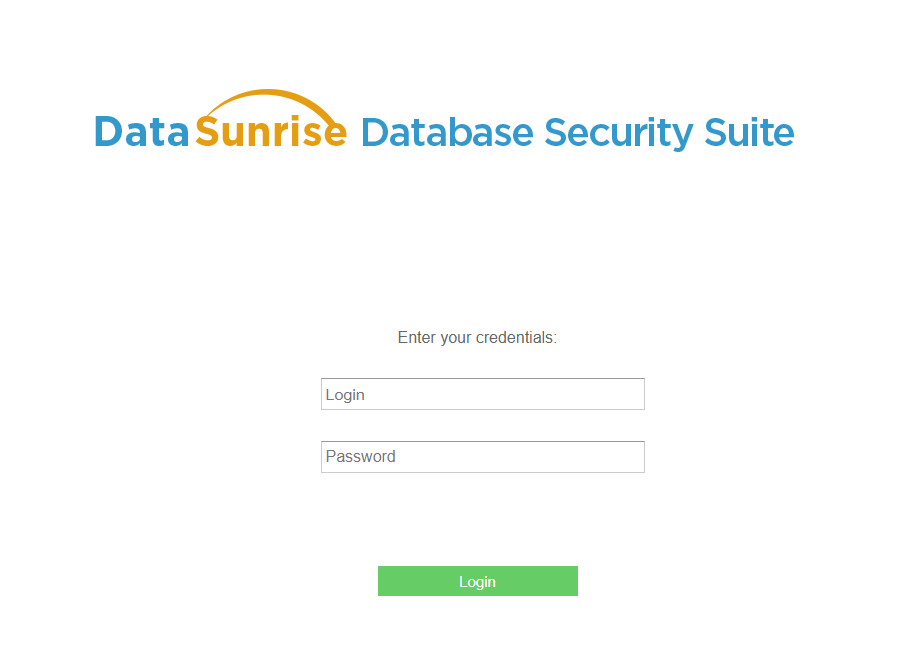Place cursor in the Login text box
This screenshot has height=665, width=905.
pyautogui.click(x=482, y=394)
